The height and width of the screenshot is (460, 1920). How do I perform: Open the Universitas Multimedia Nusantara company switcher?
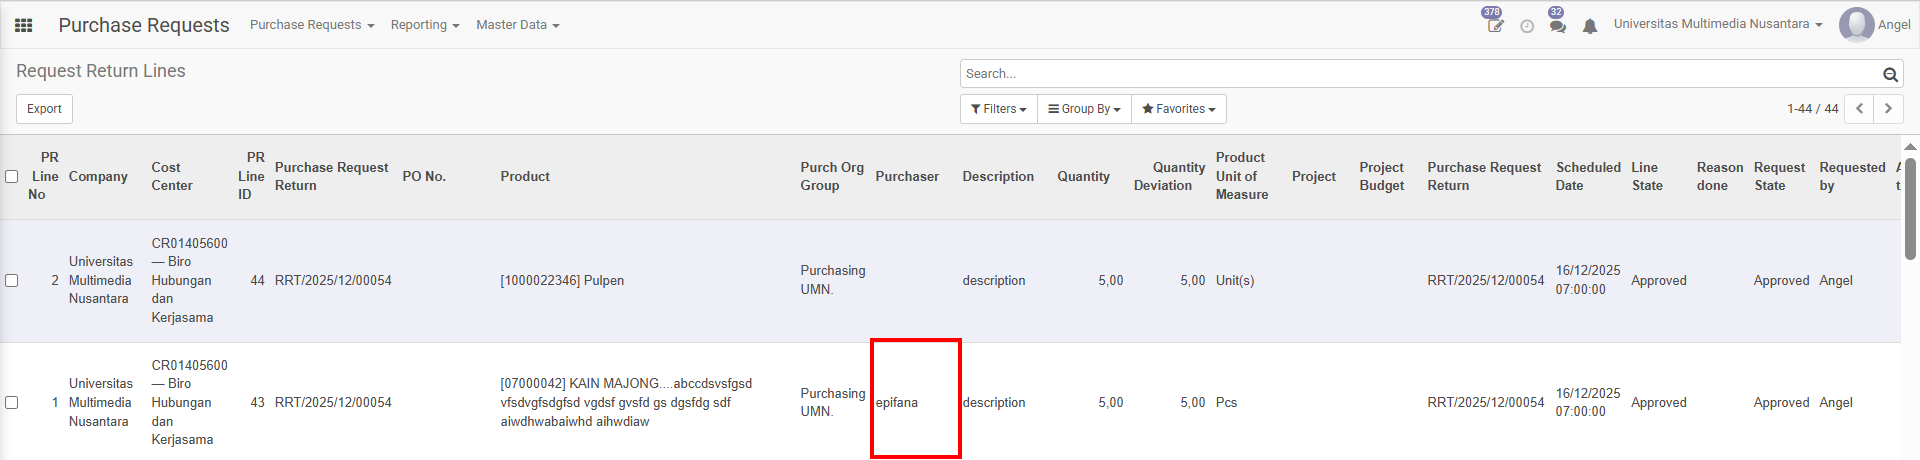(1717, 24)
